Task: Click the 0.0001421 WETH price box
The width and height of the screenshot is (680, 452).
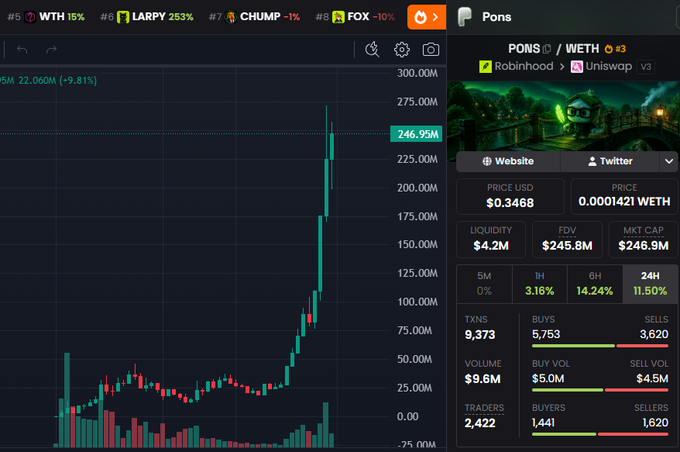Action: [x=624, y=196]
